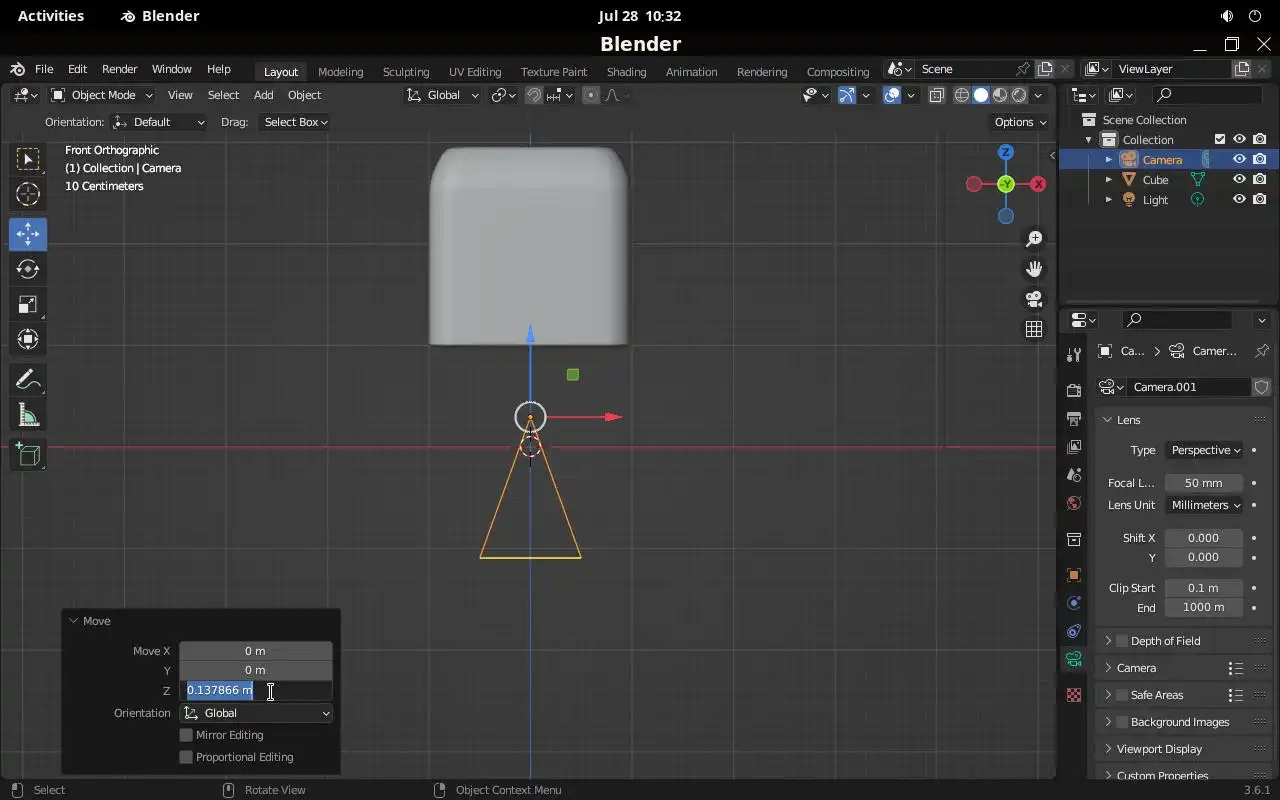Pick the Transform tool

28,339
